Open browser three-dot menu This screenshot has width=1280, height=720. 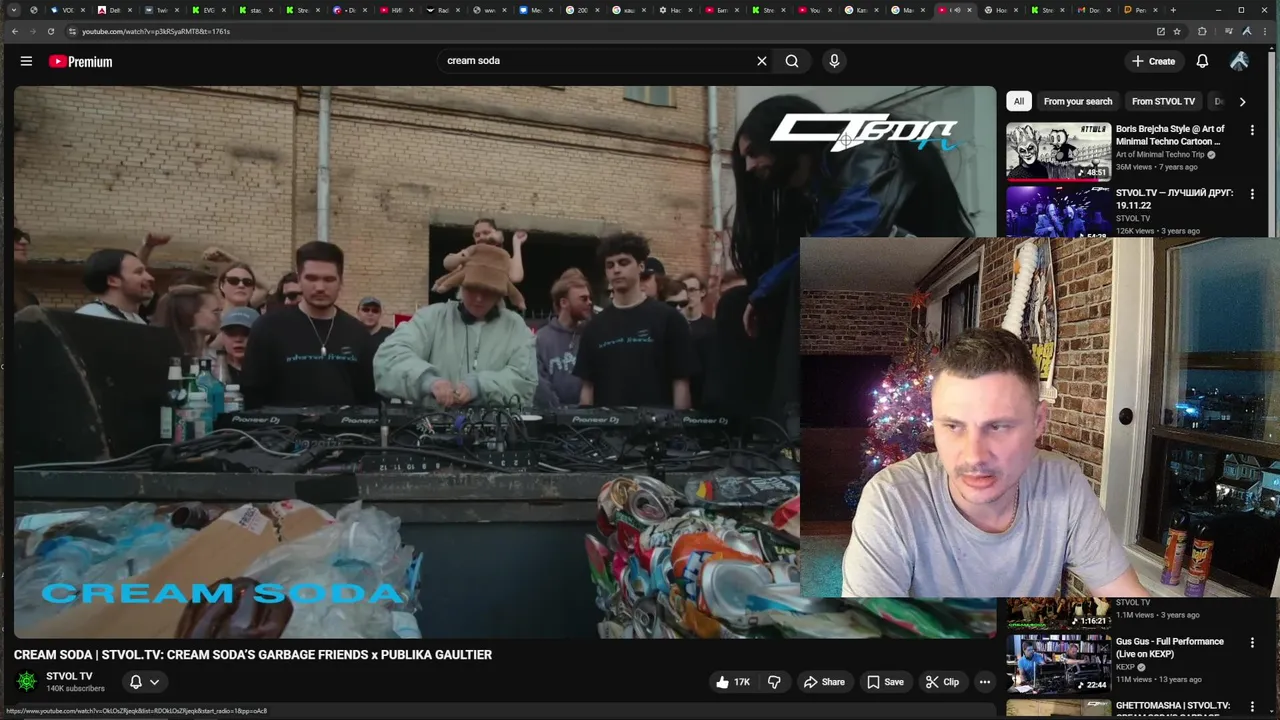[1265, 31]
